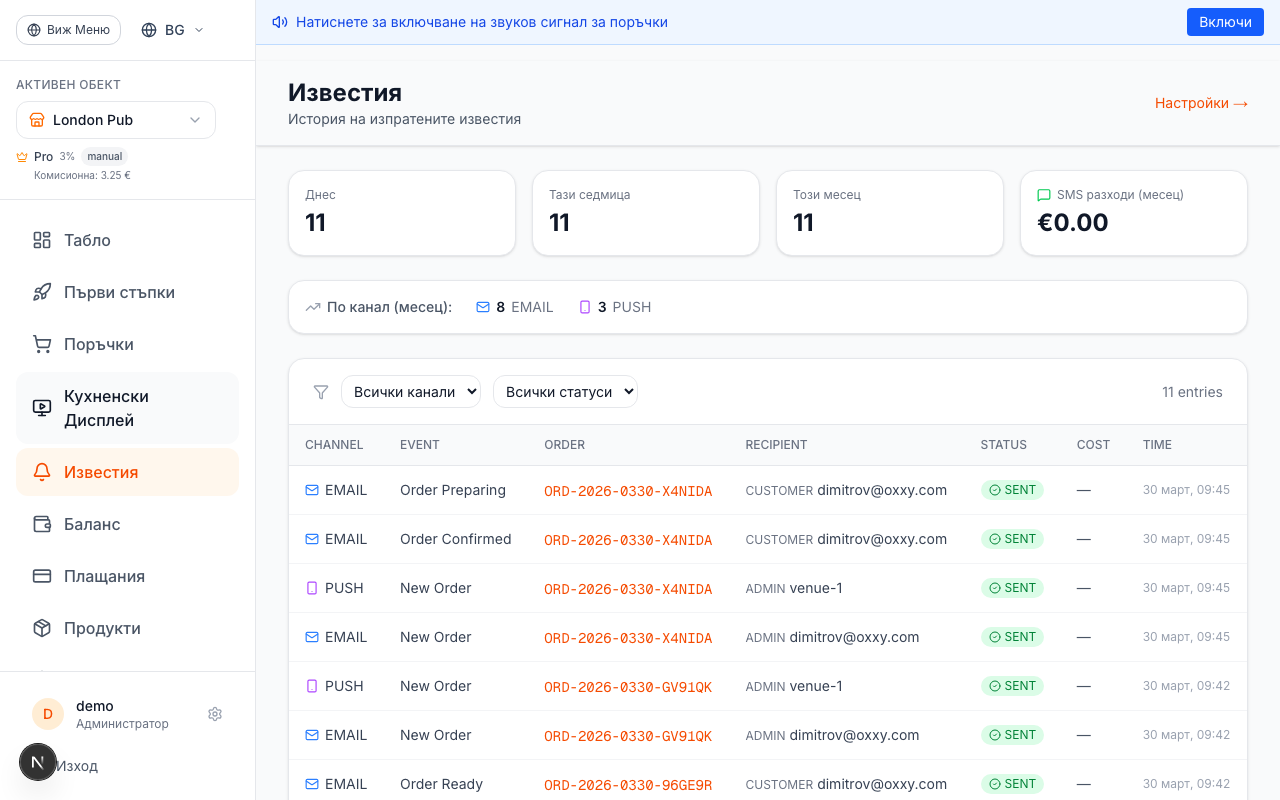
Task: Click the Табло dashboard grid icon
Action: pyautogui.click(x=42, y=240)
